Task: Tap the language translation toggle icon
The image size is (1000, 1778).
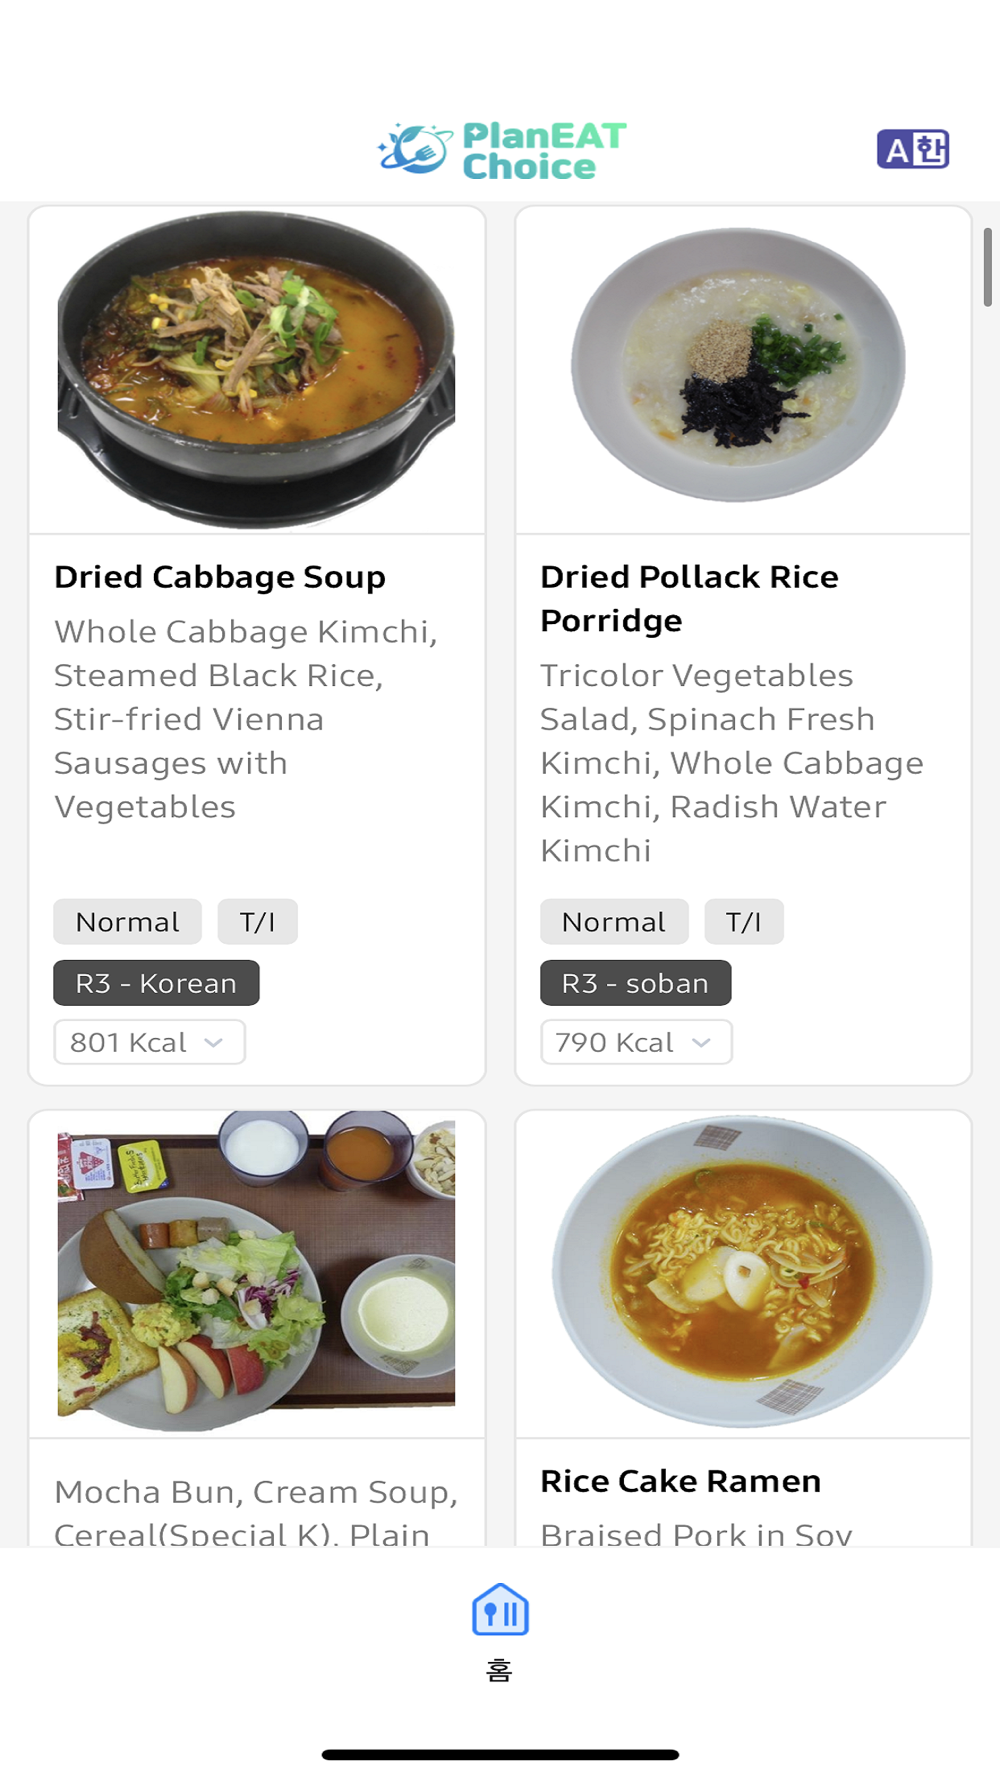Action: point(913,149)
